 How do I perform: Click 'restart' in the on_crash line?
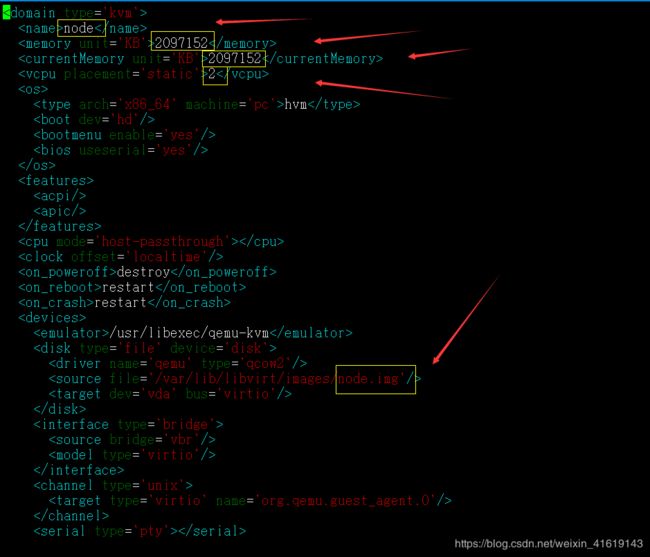point(121,302)
